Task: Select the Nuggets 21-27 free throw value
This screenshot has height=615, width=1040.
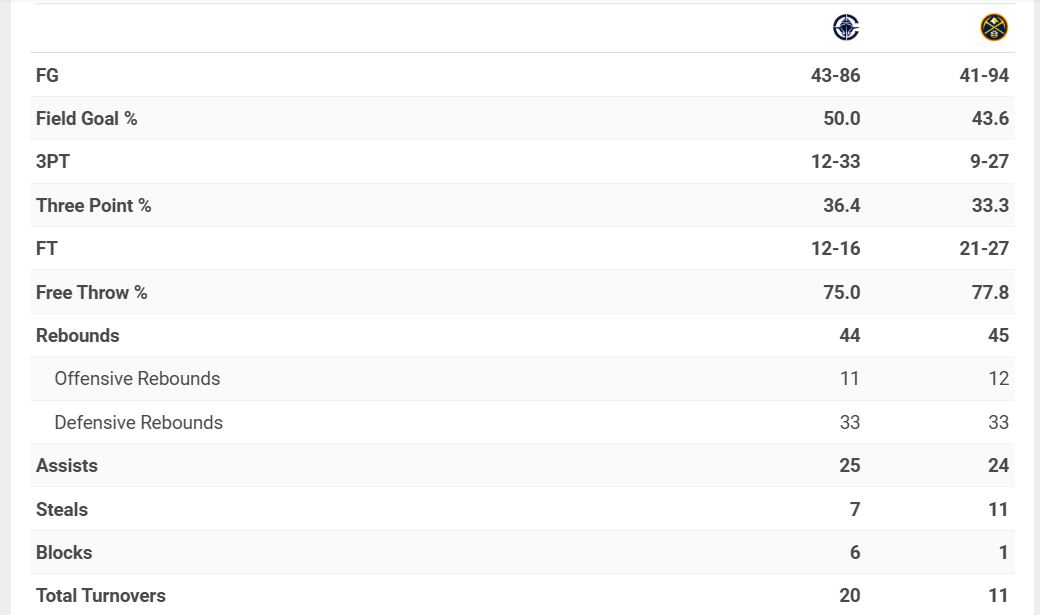Action: coord(984,248)
